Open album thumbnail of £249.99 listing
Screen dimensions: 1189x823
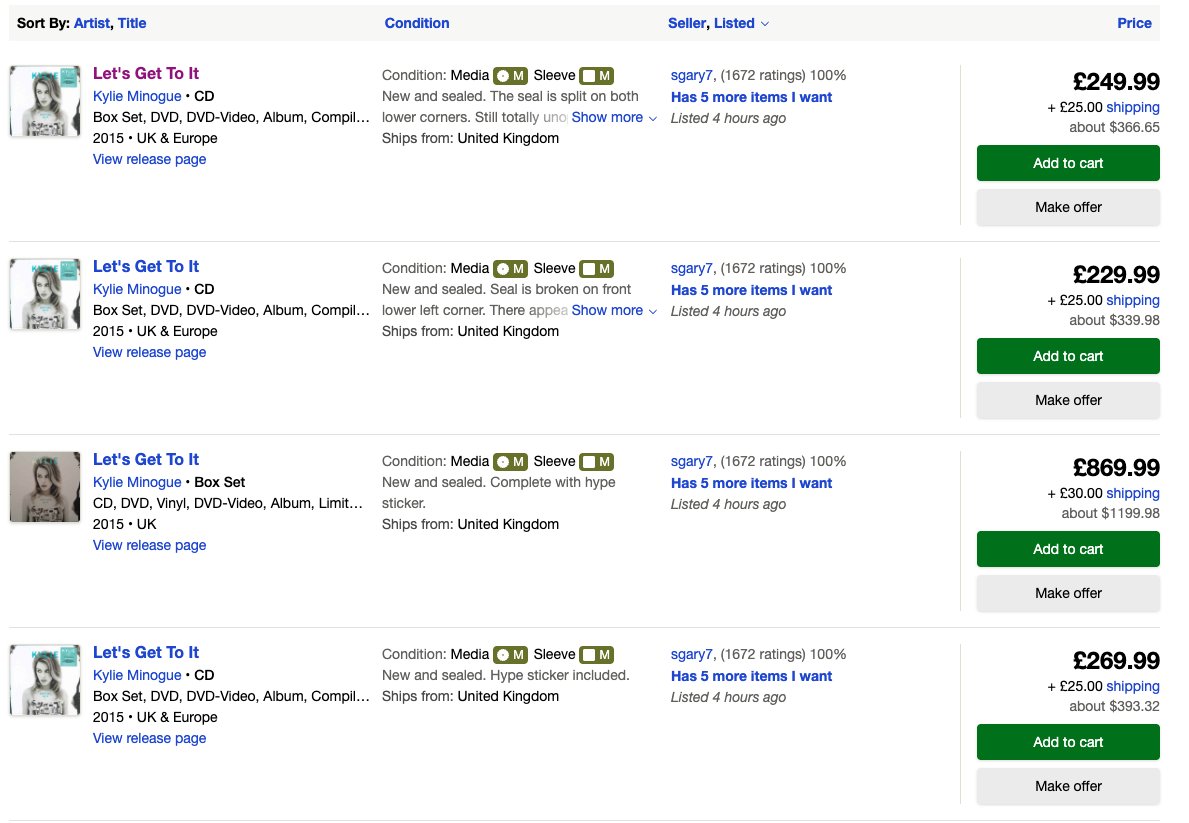[45, 101]
